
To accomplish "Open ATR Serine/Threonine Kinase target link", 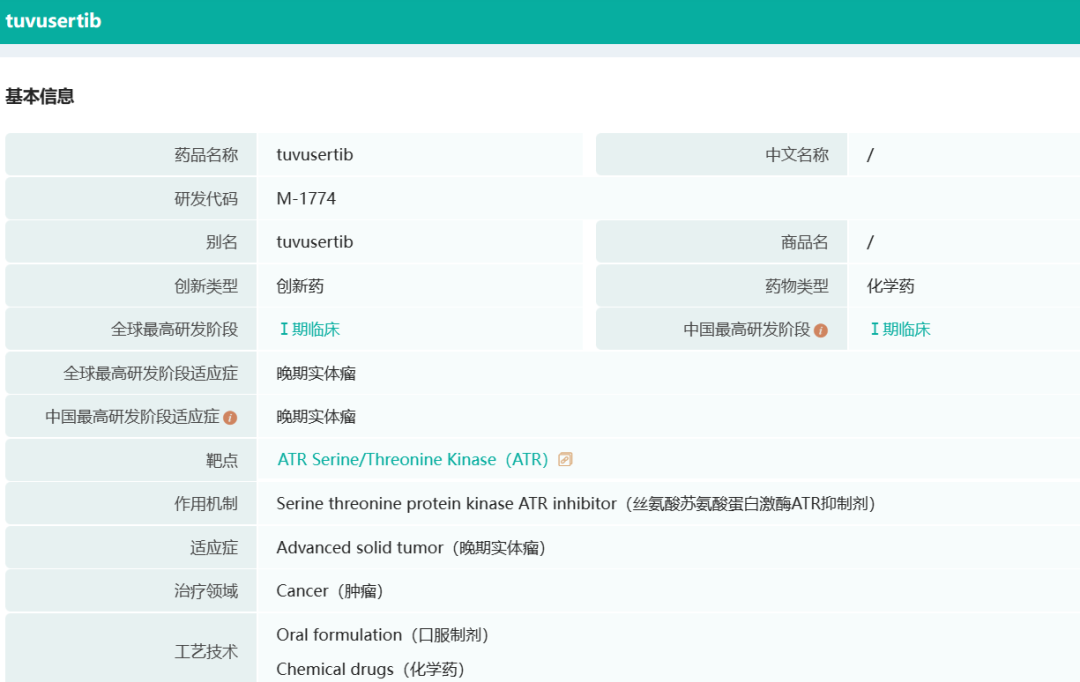I will pos(412,460).
